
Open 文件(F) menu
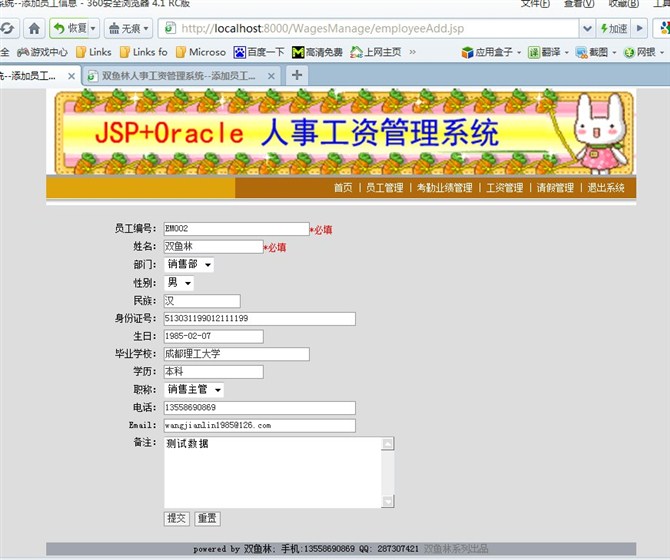tap(535, 4)
